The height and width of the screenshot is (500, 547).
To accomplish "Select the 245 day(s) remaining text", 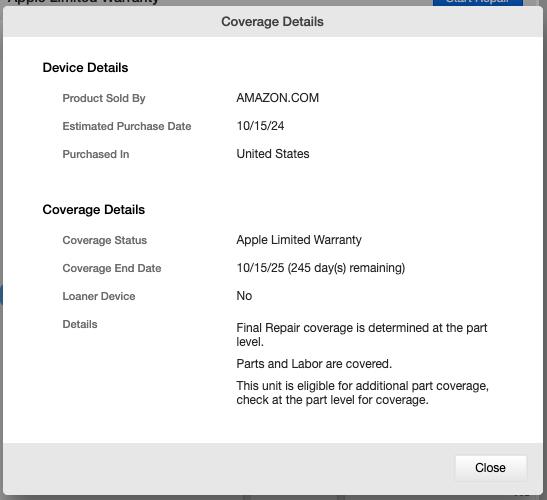I will (346, 268).
